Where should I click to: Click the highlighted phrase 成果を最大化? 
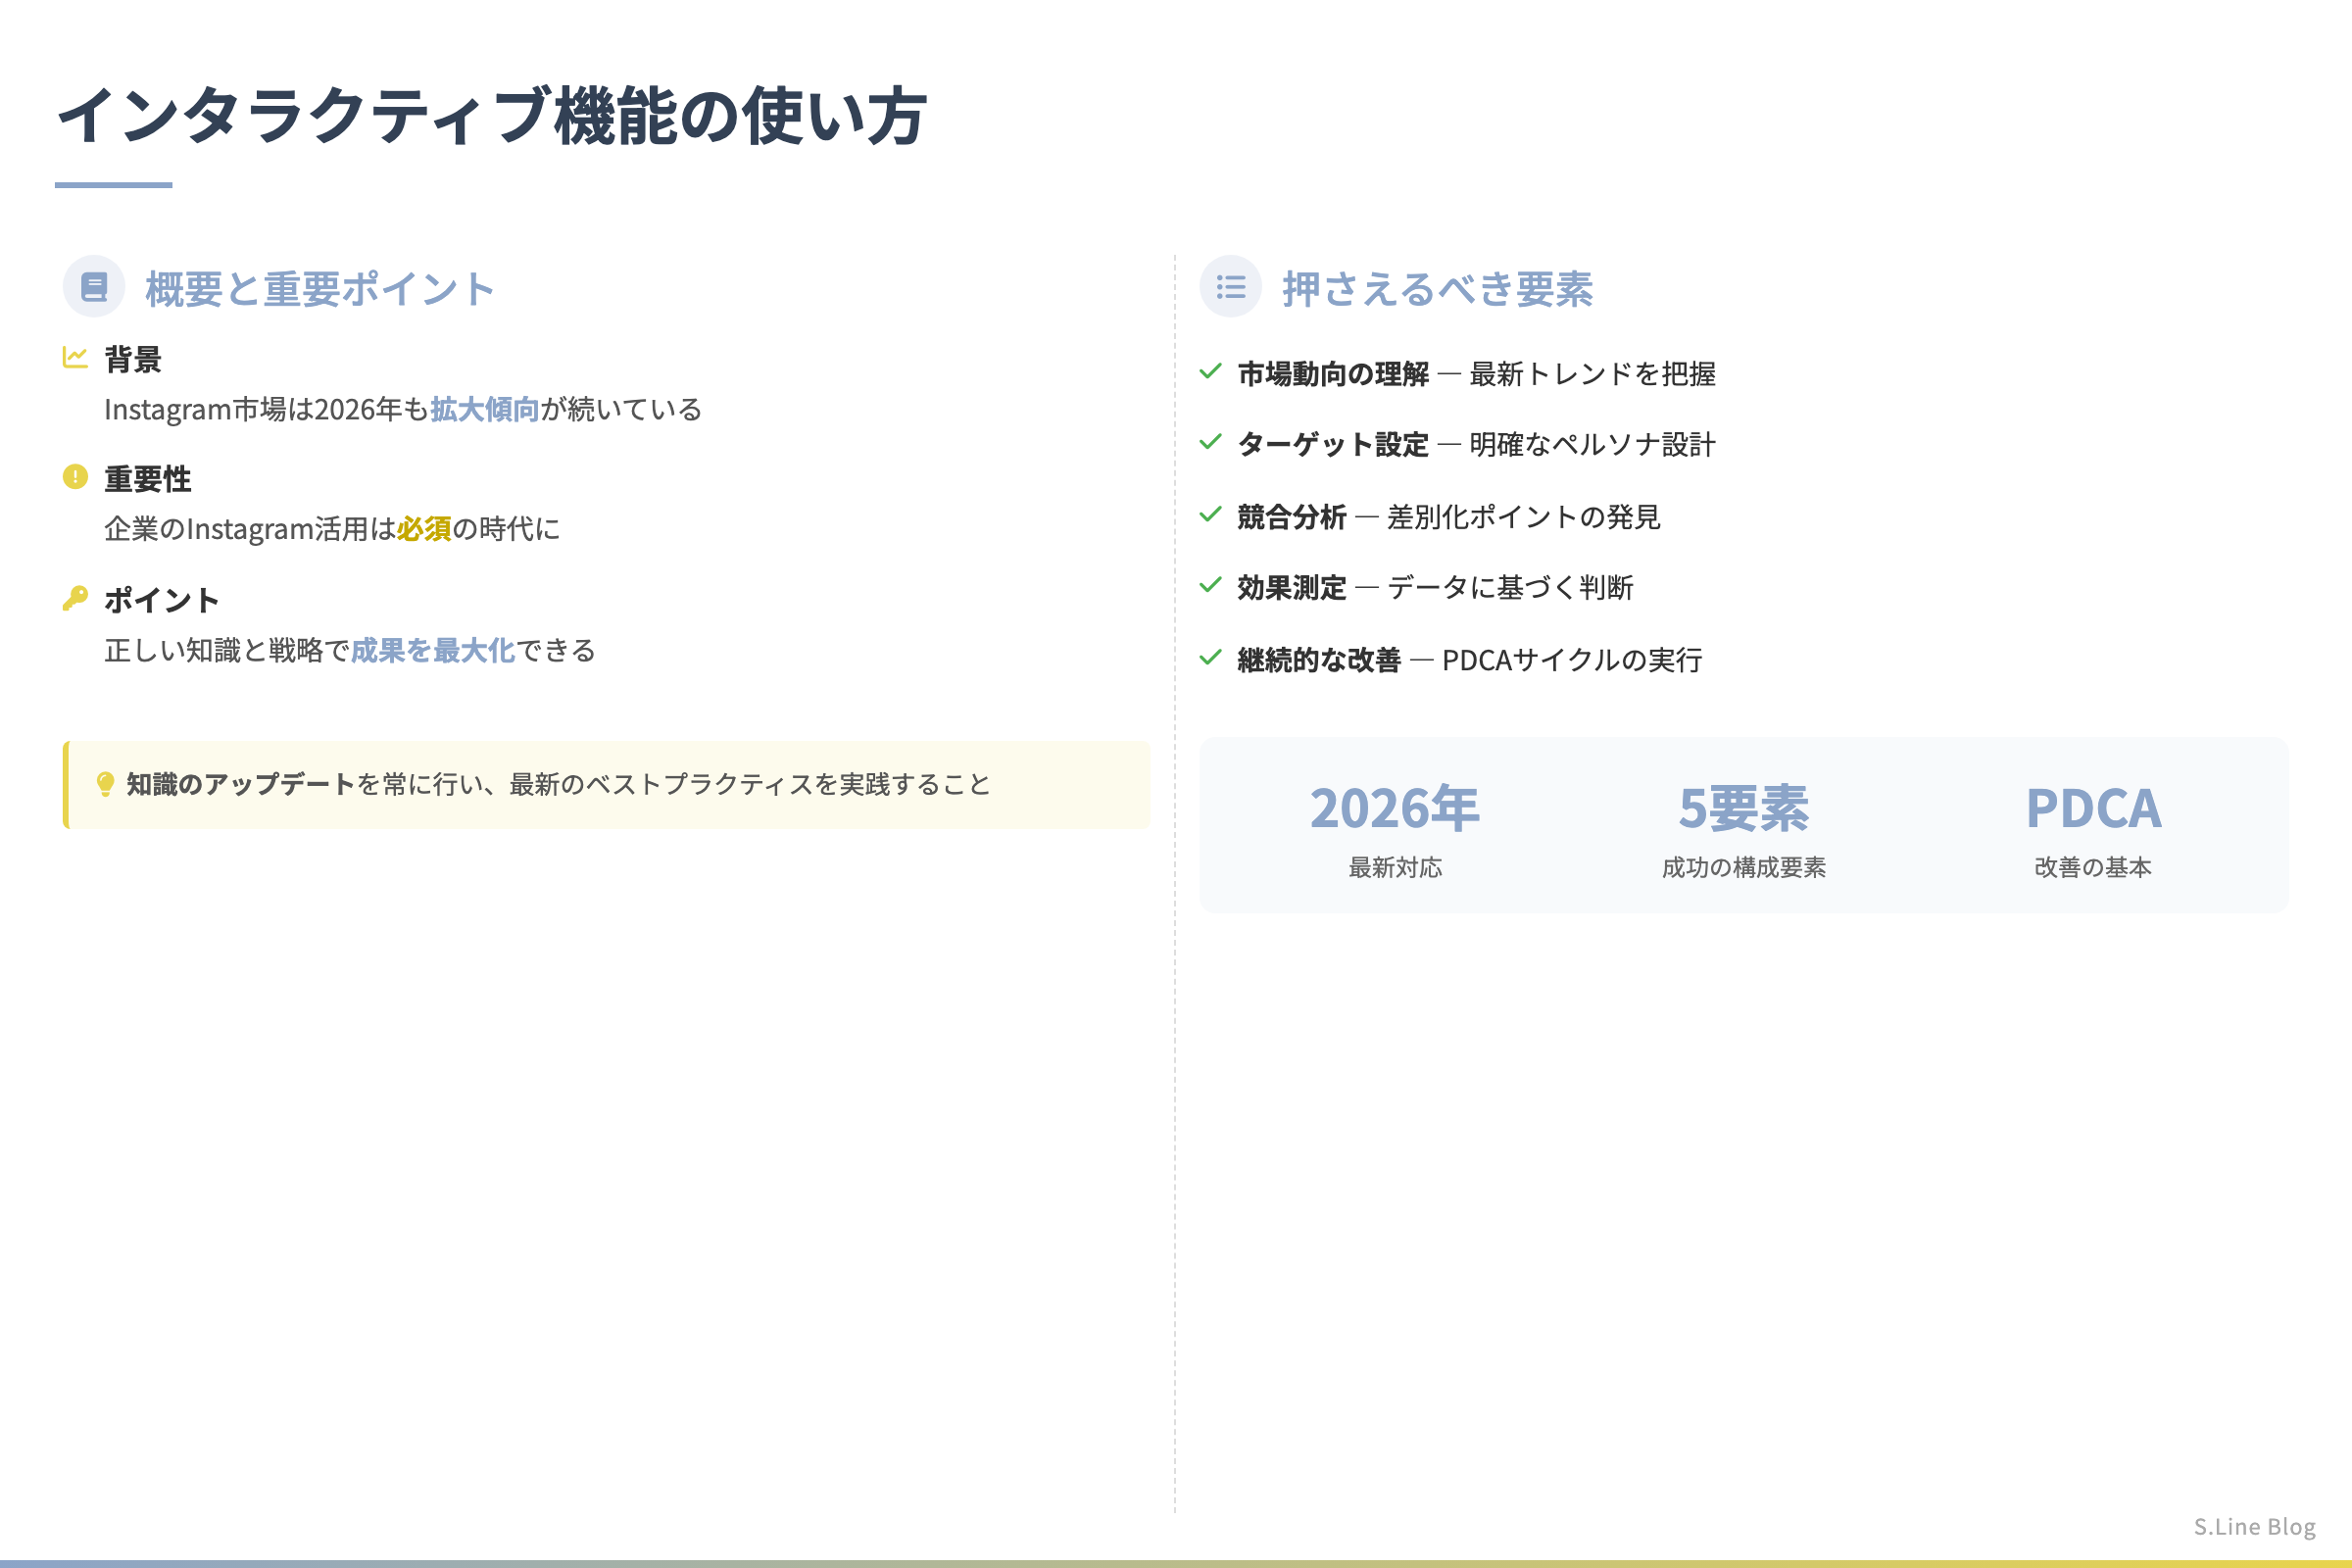click(x=433, y=651)
